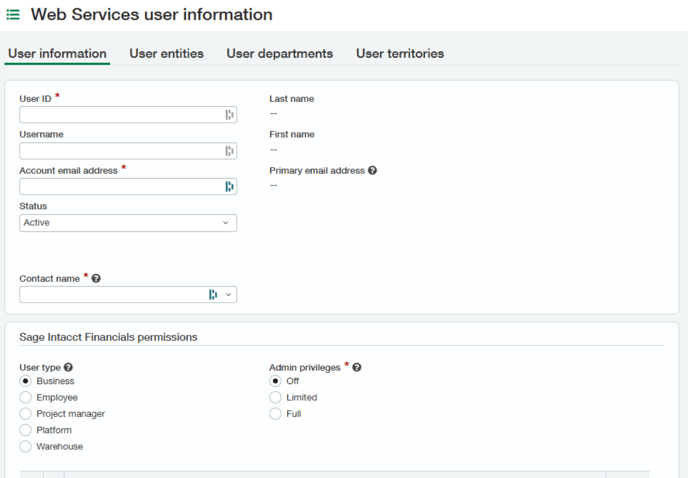This screenshot has height=478, width=688.
Task: Expand the Status dropdown showing Active
Action: click(x=128, y=223)
